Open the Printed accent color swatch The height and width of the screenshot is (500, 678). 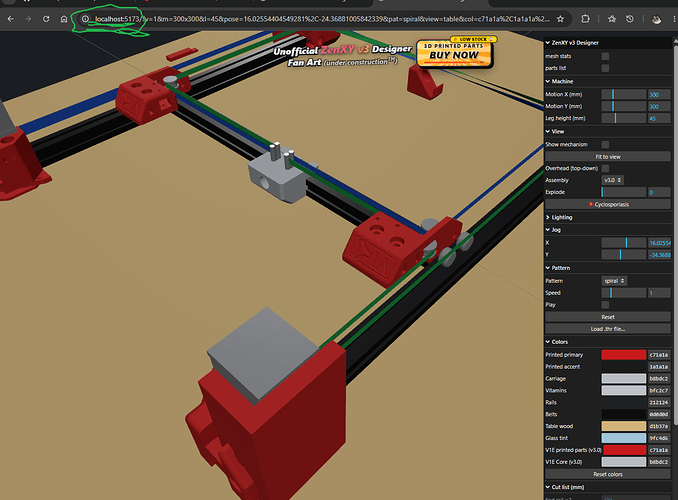pyautogui.click(x=624, y=366)
